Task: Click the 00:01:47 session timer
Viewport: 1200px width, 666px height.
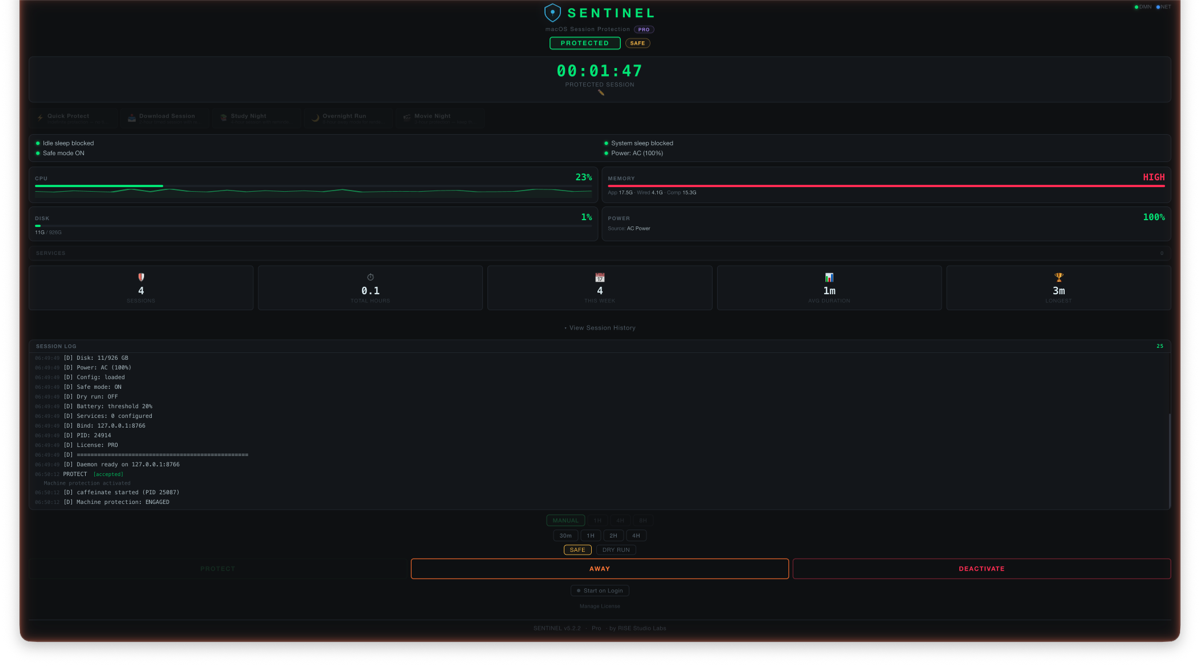Action: 600,71
